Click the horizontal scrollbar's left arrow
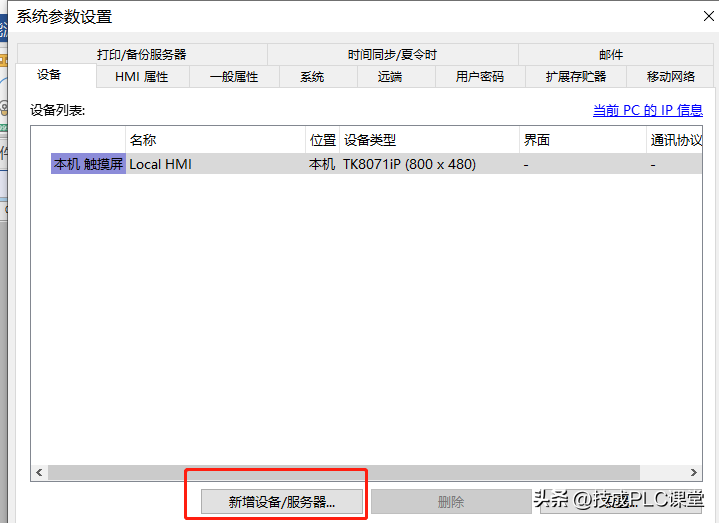The height and width of the screenshot is (523, 719). tap(40, 472)
